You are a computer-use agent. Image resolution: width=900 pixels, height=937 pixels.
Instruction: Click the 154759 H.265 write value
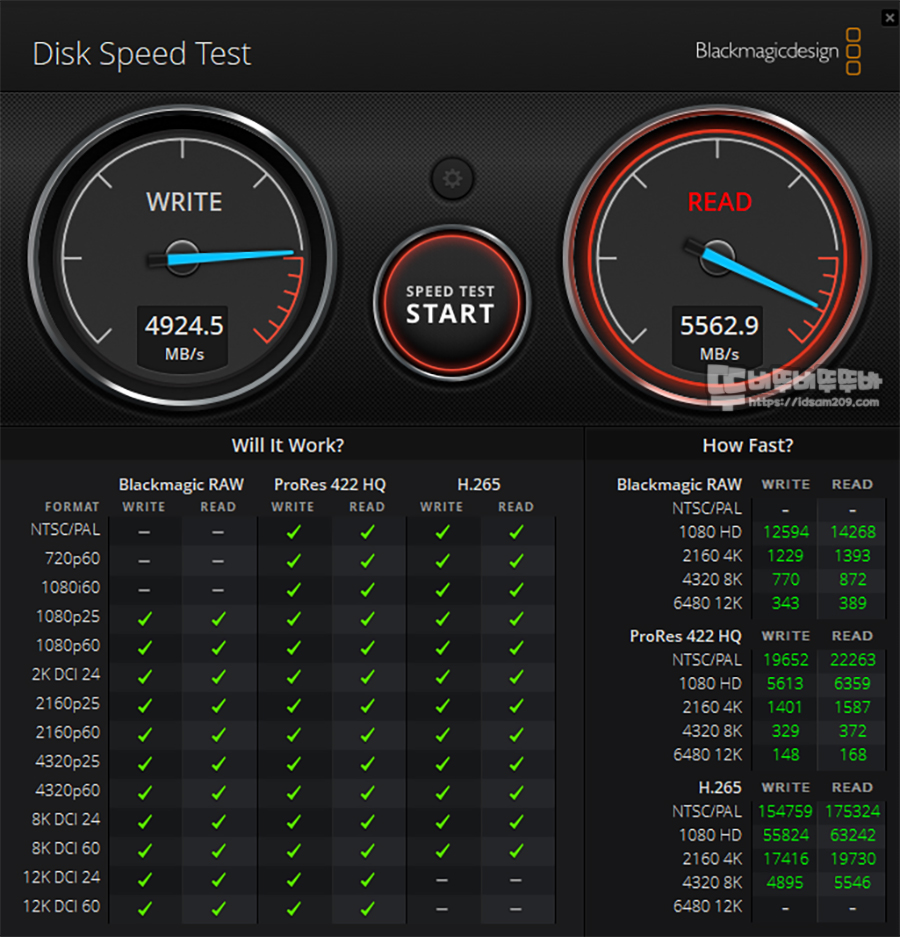pos(785,812)
